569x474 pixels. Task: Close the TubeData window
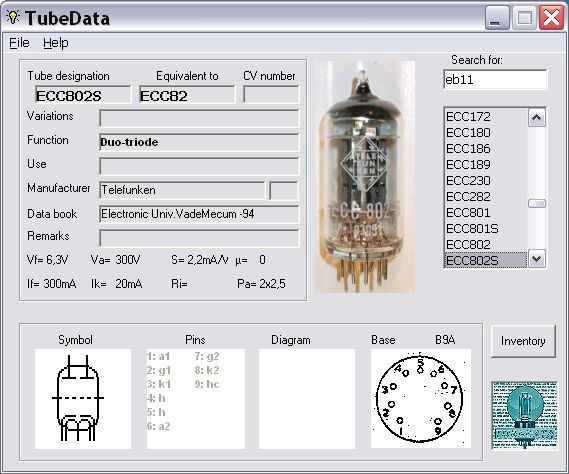pyautogui.click(x=551, y=18)
